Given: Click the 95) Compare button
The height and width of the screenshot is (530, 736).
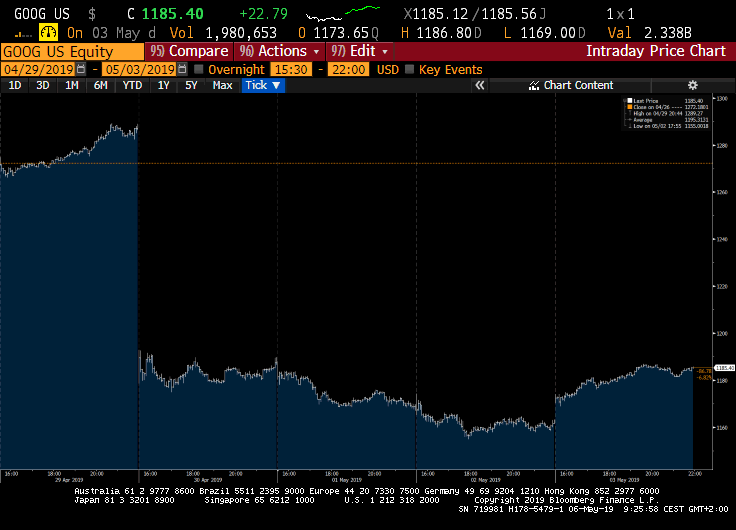Looking at the screenshot, I should [189, 51].
